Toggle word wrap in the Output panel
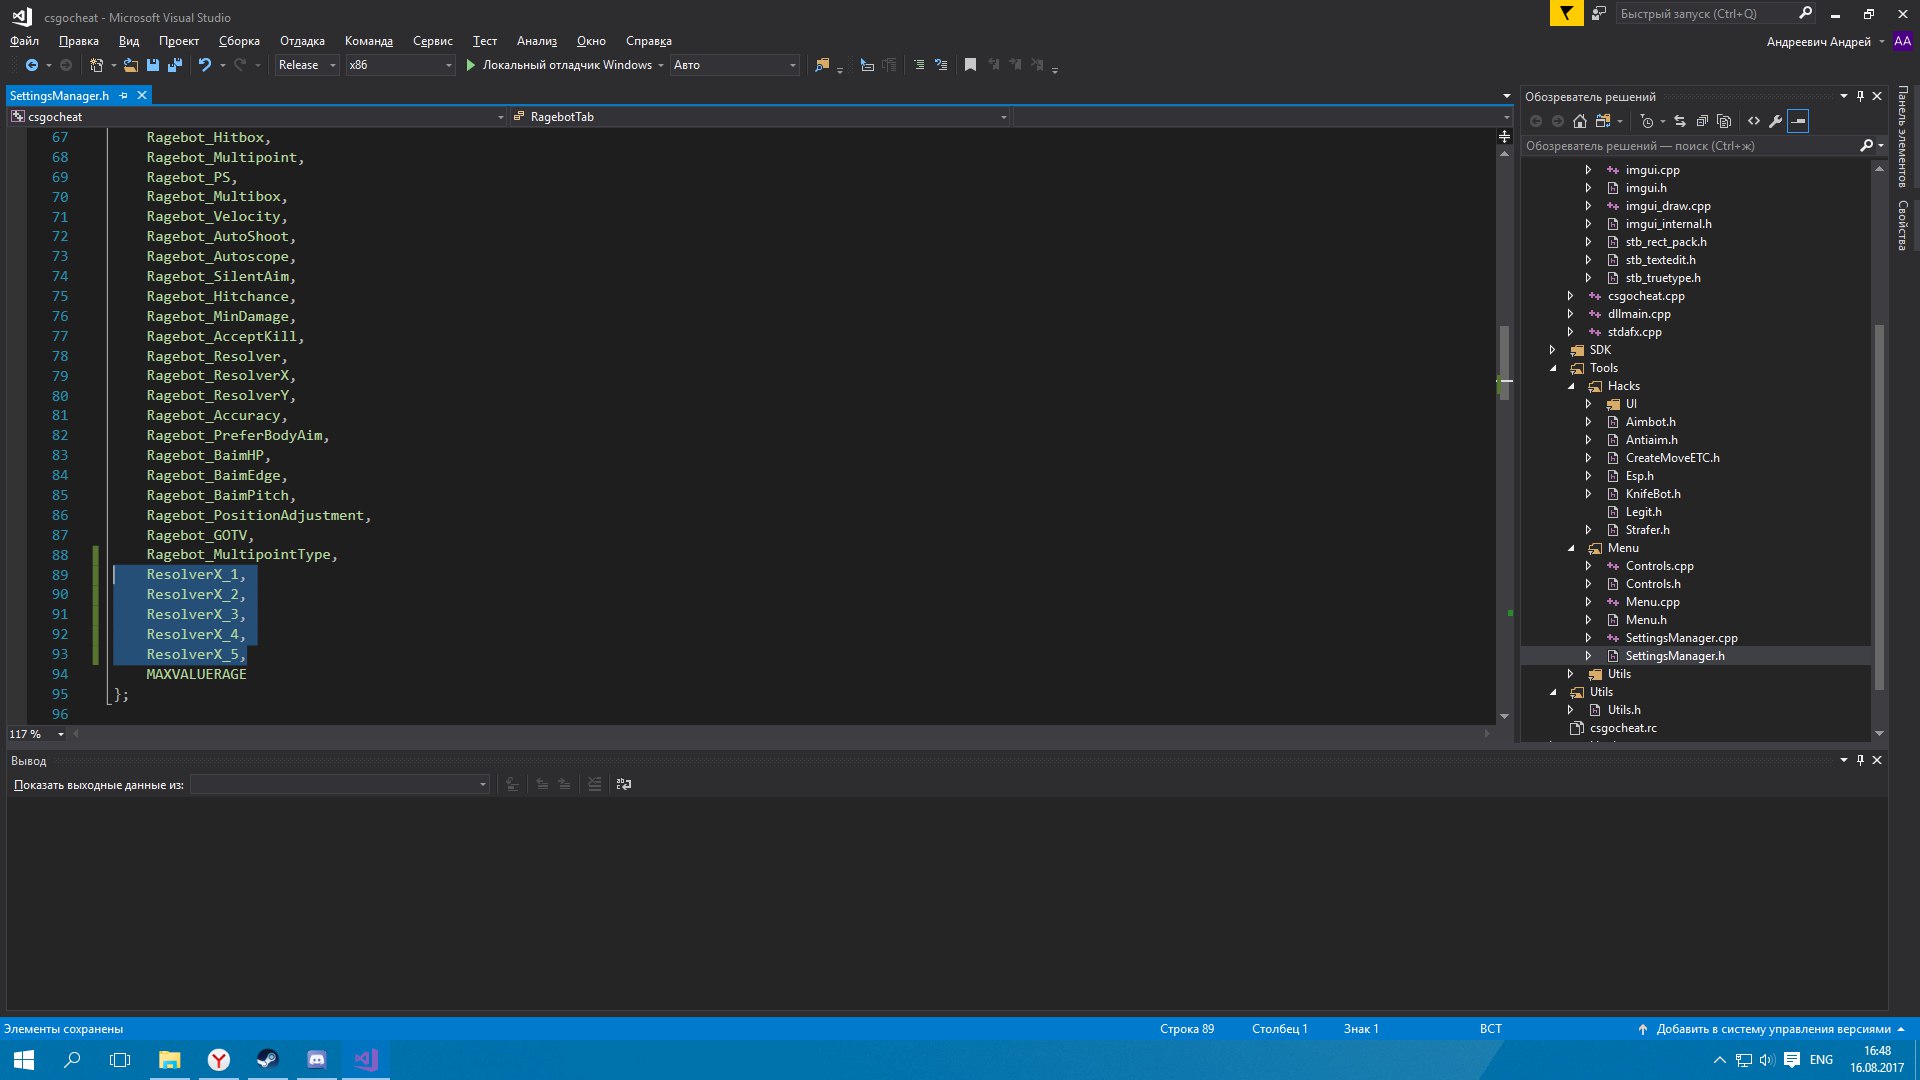1920x1080 pixels. (x=624, y=784)
